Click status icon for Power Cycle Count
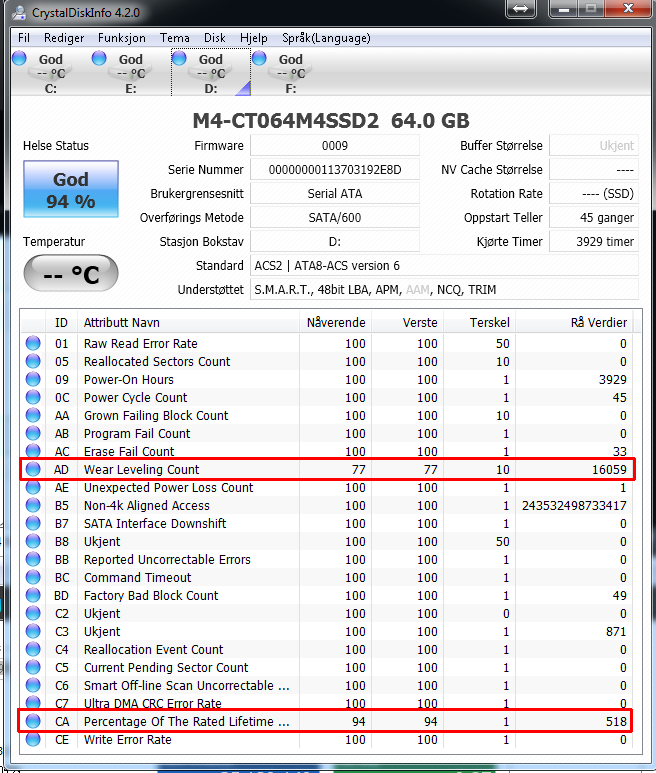 click(x=33, y=397)
